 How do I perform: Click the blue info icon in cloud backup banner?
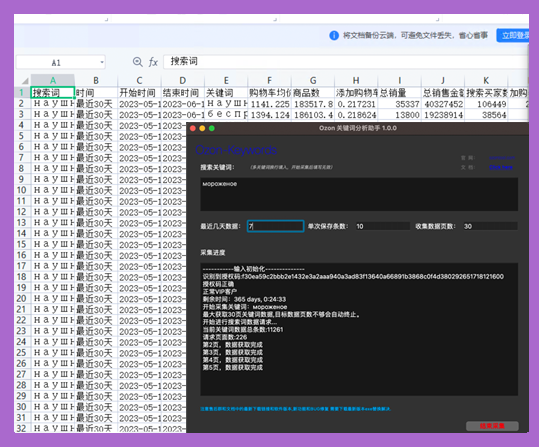pyautogui.click(x=334, y=35)
